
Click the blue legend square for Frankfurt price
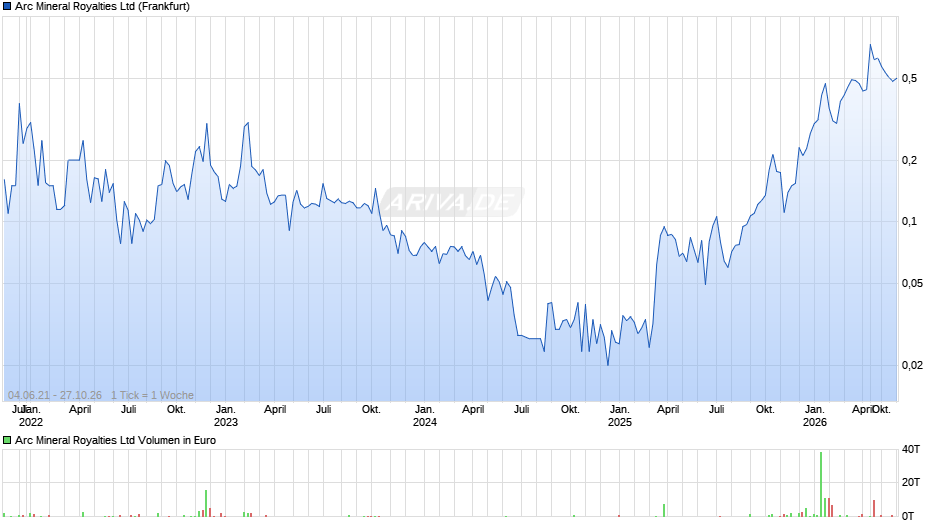[7, 7]
